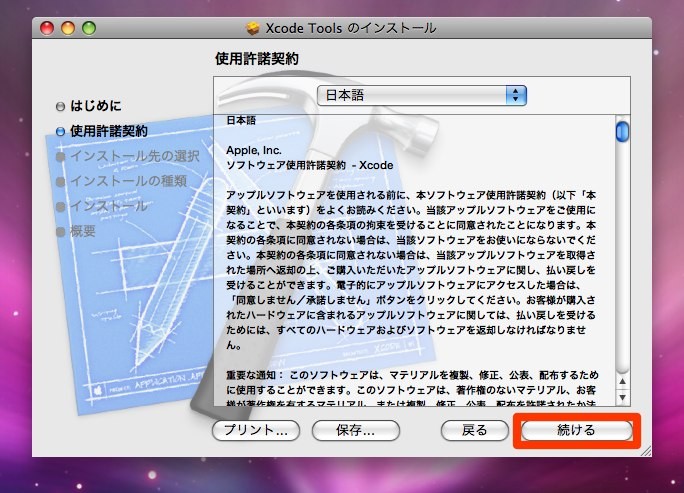Open the 日本語 language dropdown

pyautogui.click(x=422, y=96)
